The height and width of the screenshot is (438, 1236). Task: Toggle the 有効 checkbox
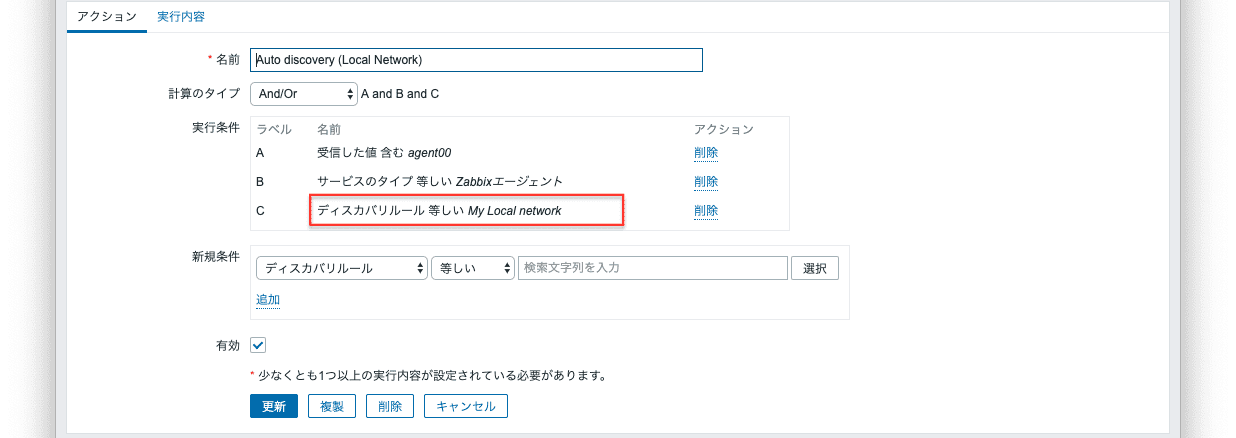coord(258,345)
